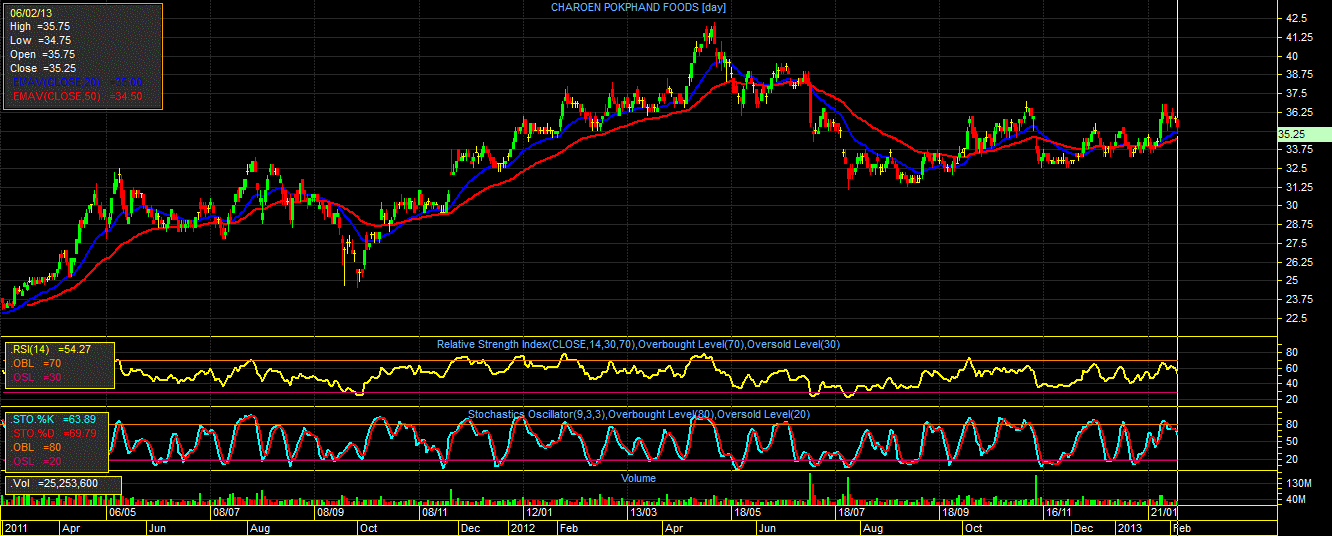Screen dimensions: 1332x536
Task: Click the Close =35.25 line in info box
Action: (41, 68)
